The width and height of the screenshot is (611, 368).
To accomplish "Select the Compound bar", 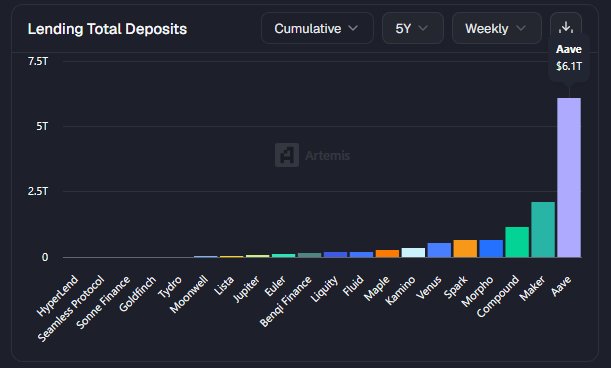I will (x=517, y=242).
